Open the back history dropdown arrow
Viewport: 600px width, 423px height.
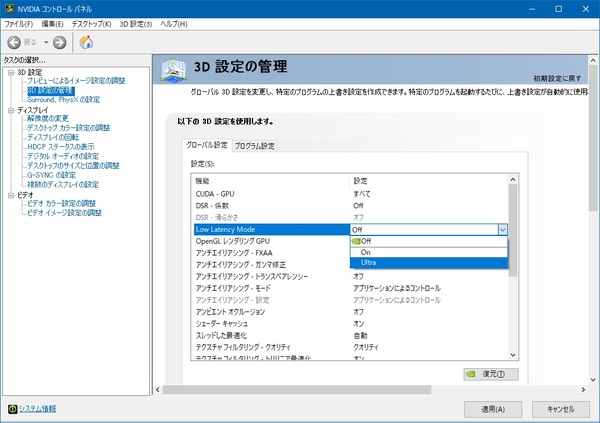(46, 42)
